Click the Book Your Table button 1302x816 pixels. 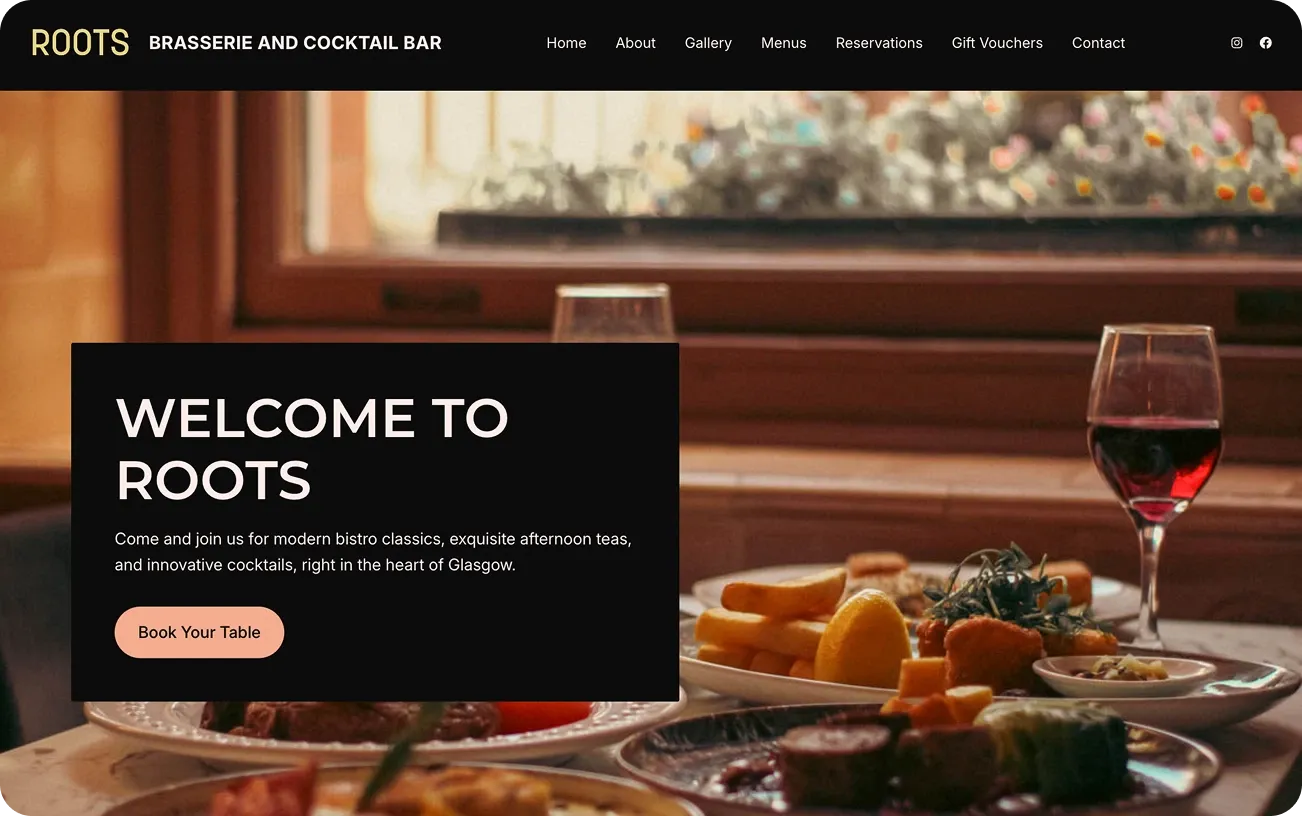click(x=199, y=632)
